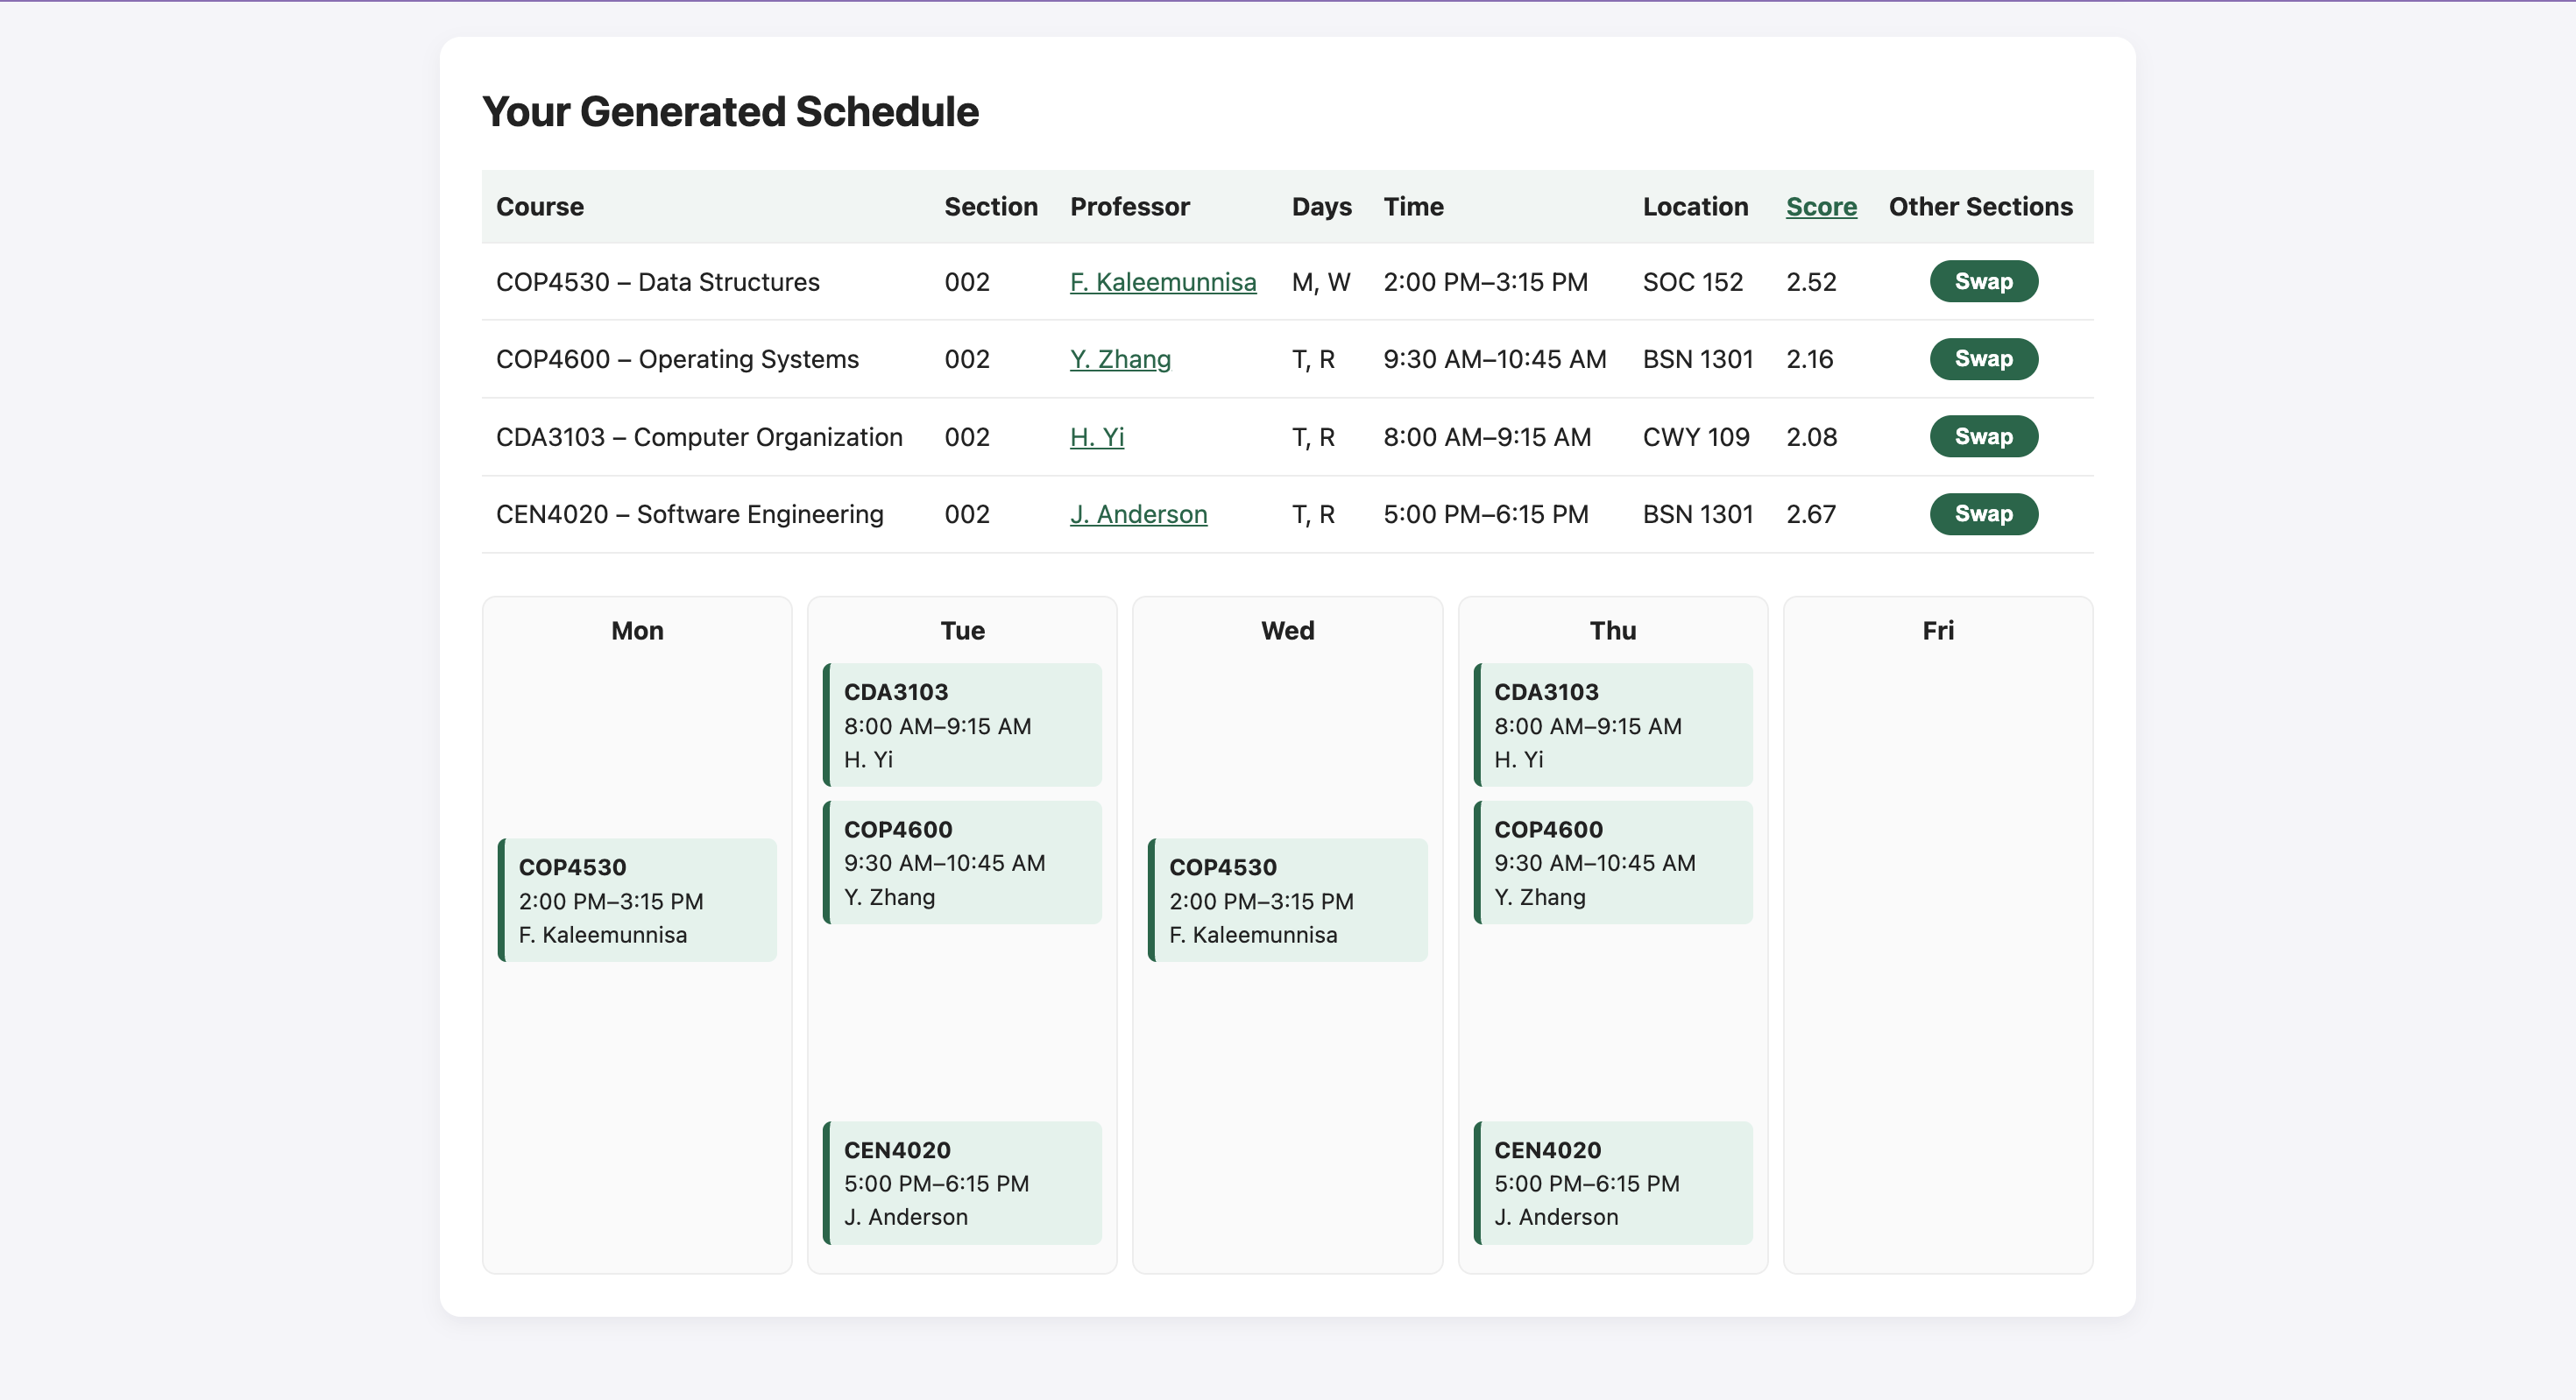Swap the COP4600 Operating Systems section
This screenshot has height=1400, width=2576.
(1983, 359)
